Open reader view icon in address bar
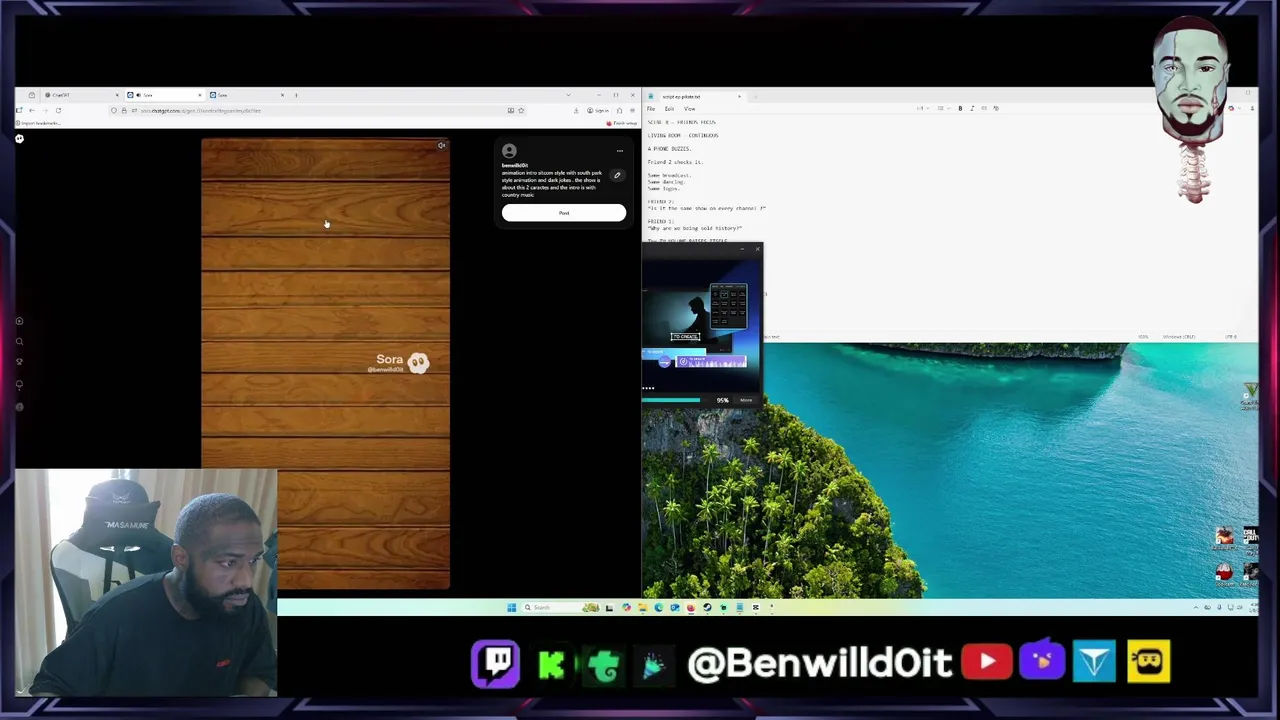Viewport: 1280px width, 720px height. point(510,110)
